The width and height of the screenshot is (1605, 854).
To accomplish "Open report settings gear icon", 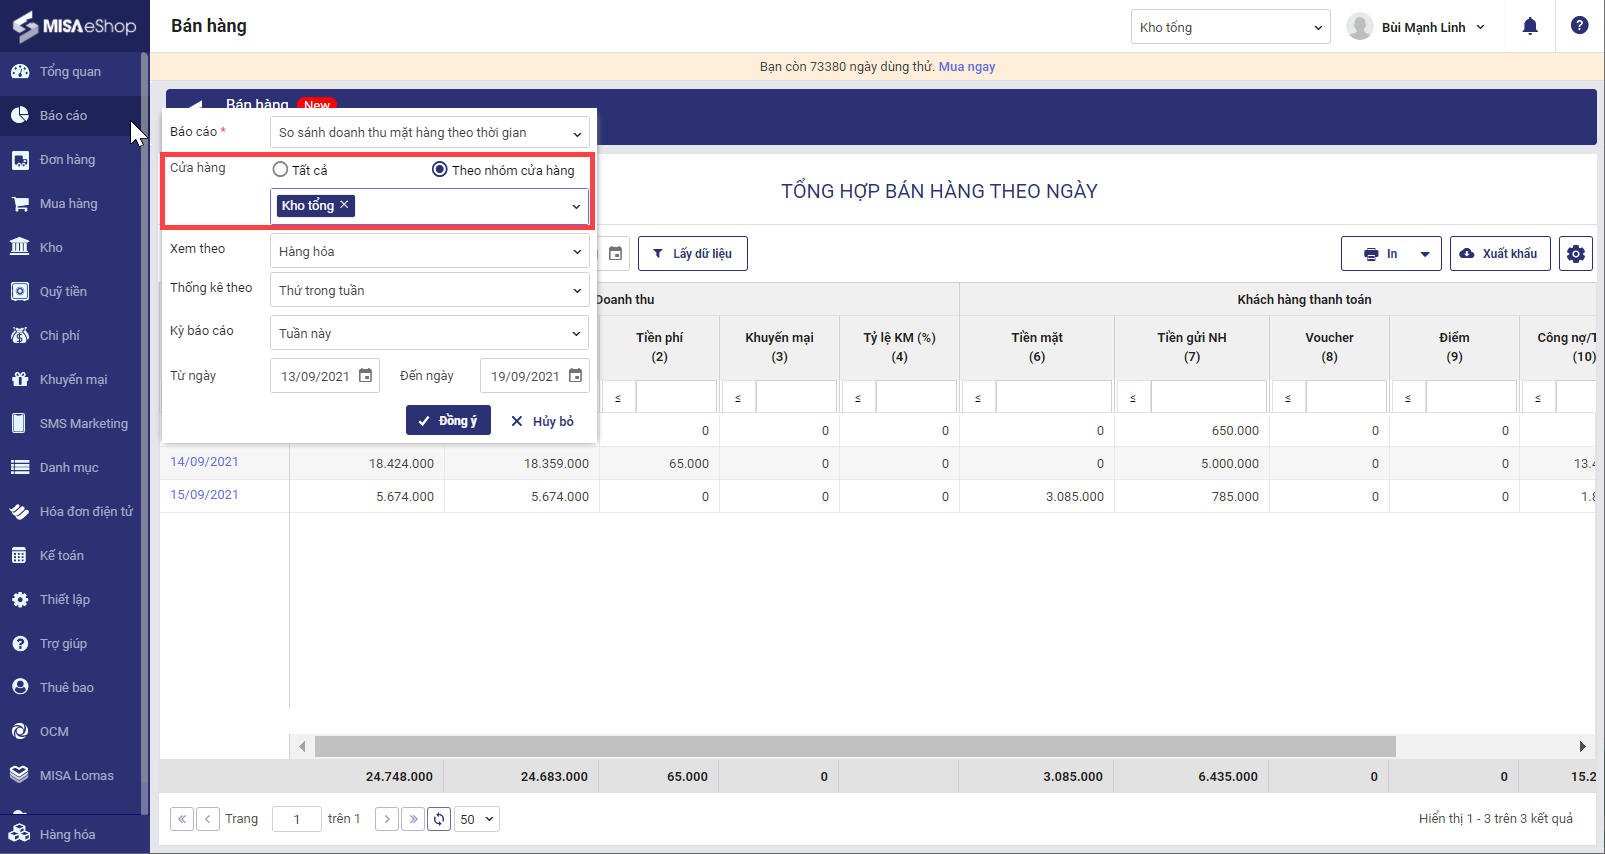I will [1575, 254].
